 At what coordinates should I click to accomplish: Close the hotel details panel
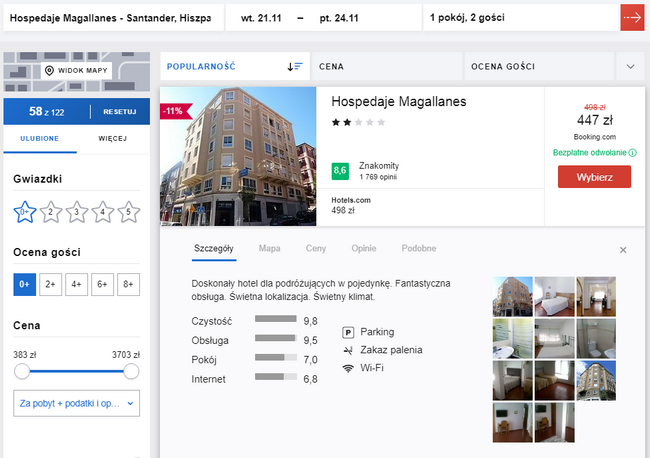coord(623,249)
